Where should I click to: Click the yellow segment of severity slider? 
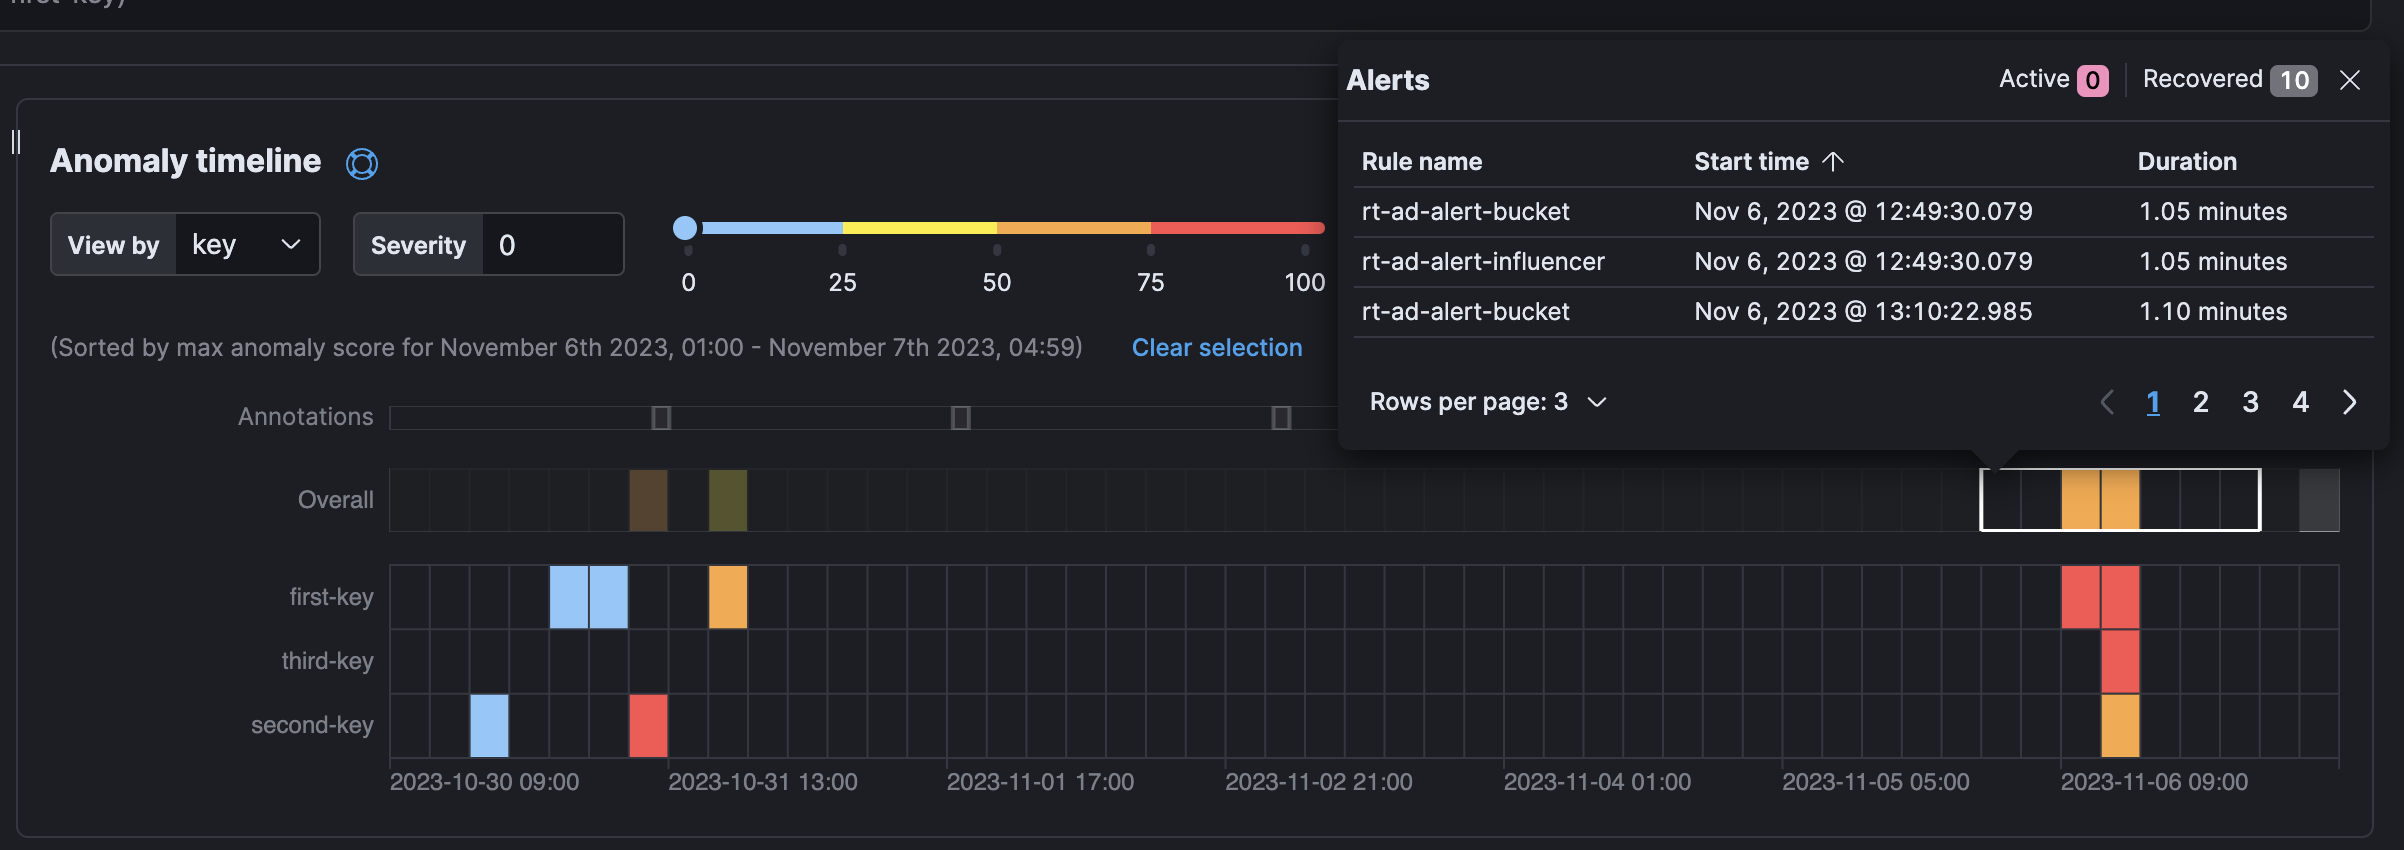(920, 228)
